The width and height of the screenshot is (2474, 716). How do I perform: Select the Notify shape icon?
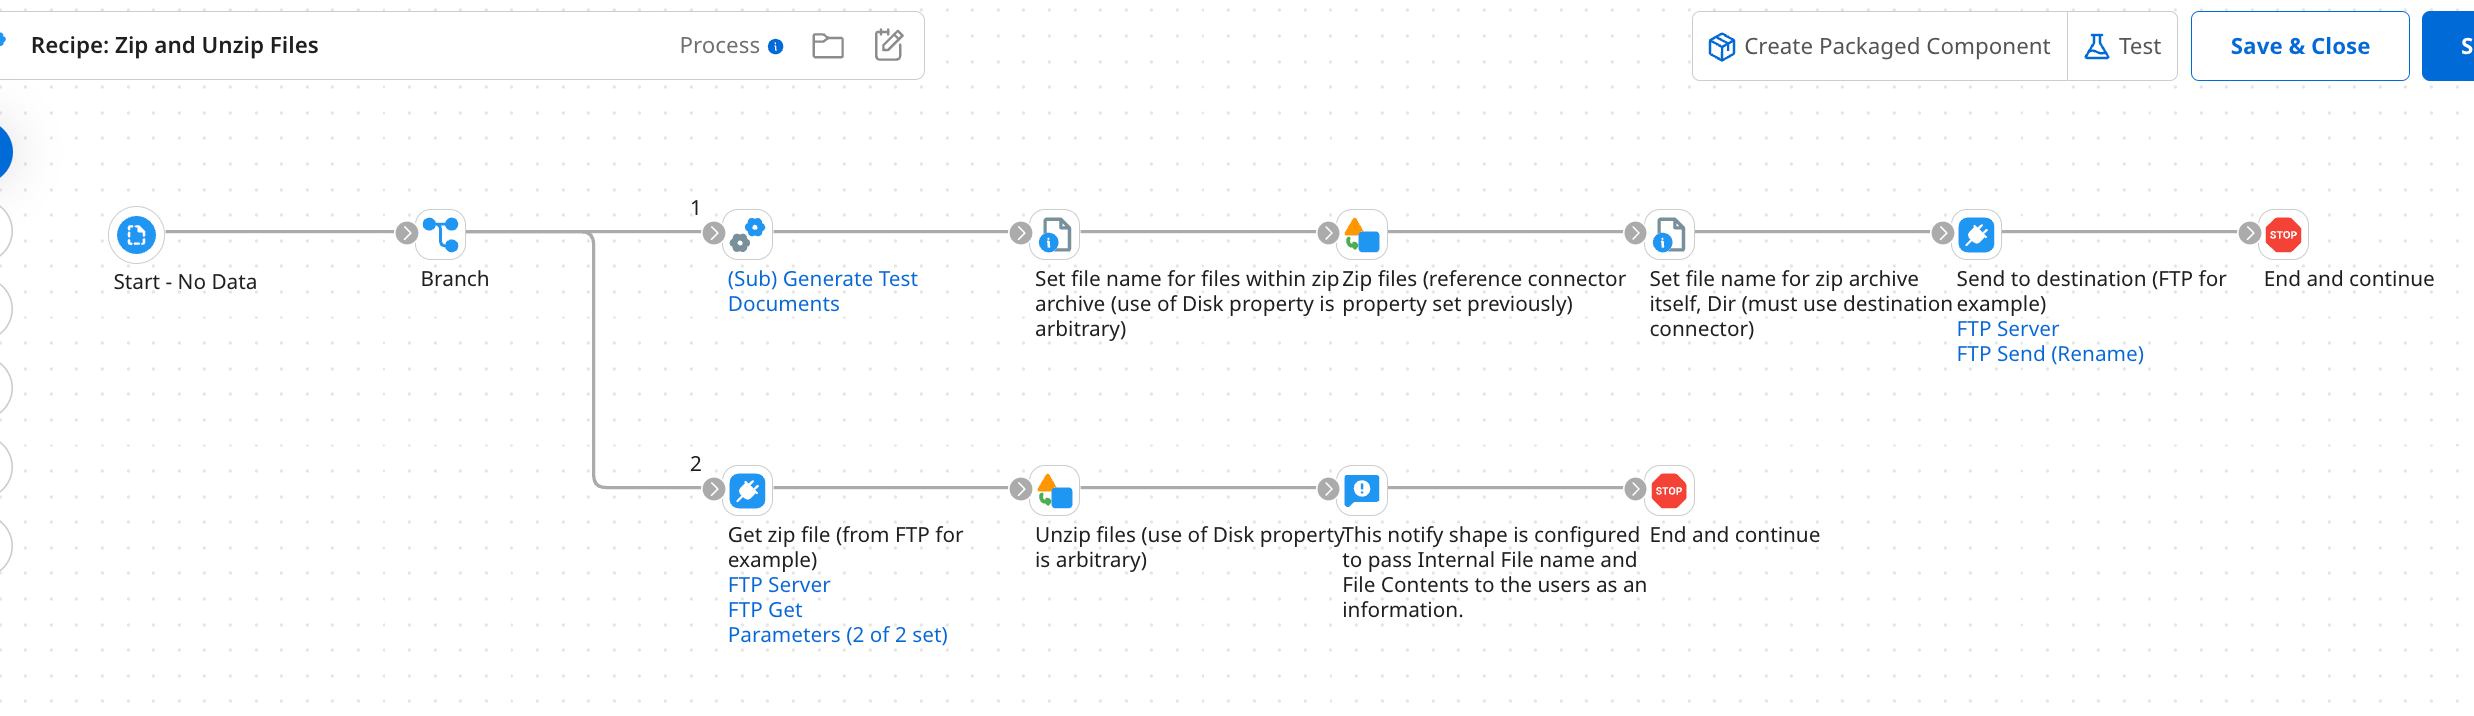pos(1362,490)
